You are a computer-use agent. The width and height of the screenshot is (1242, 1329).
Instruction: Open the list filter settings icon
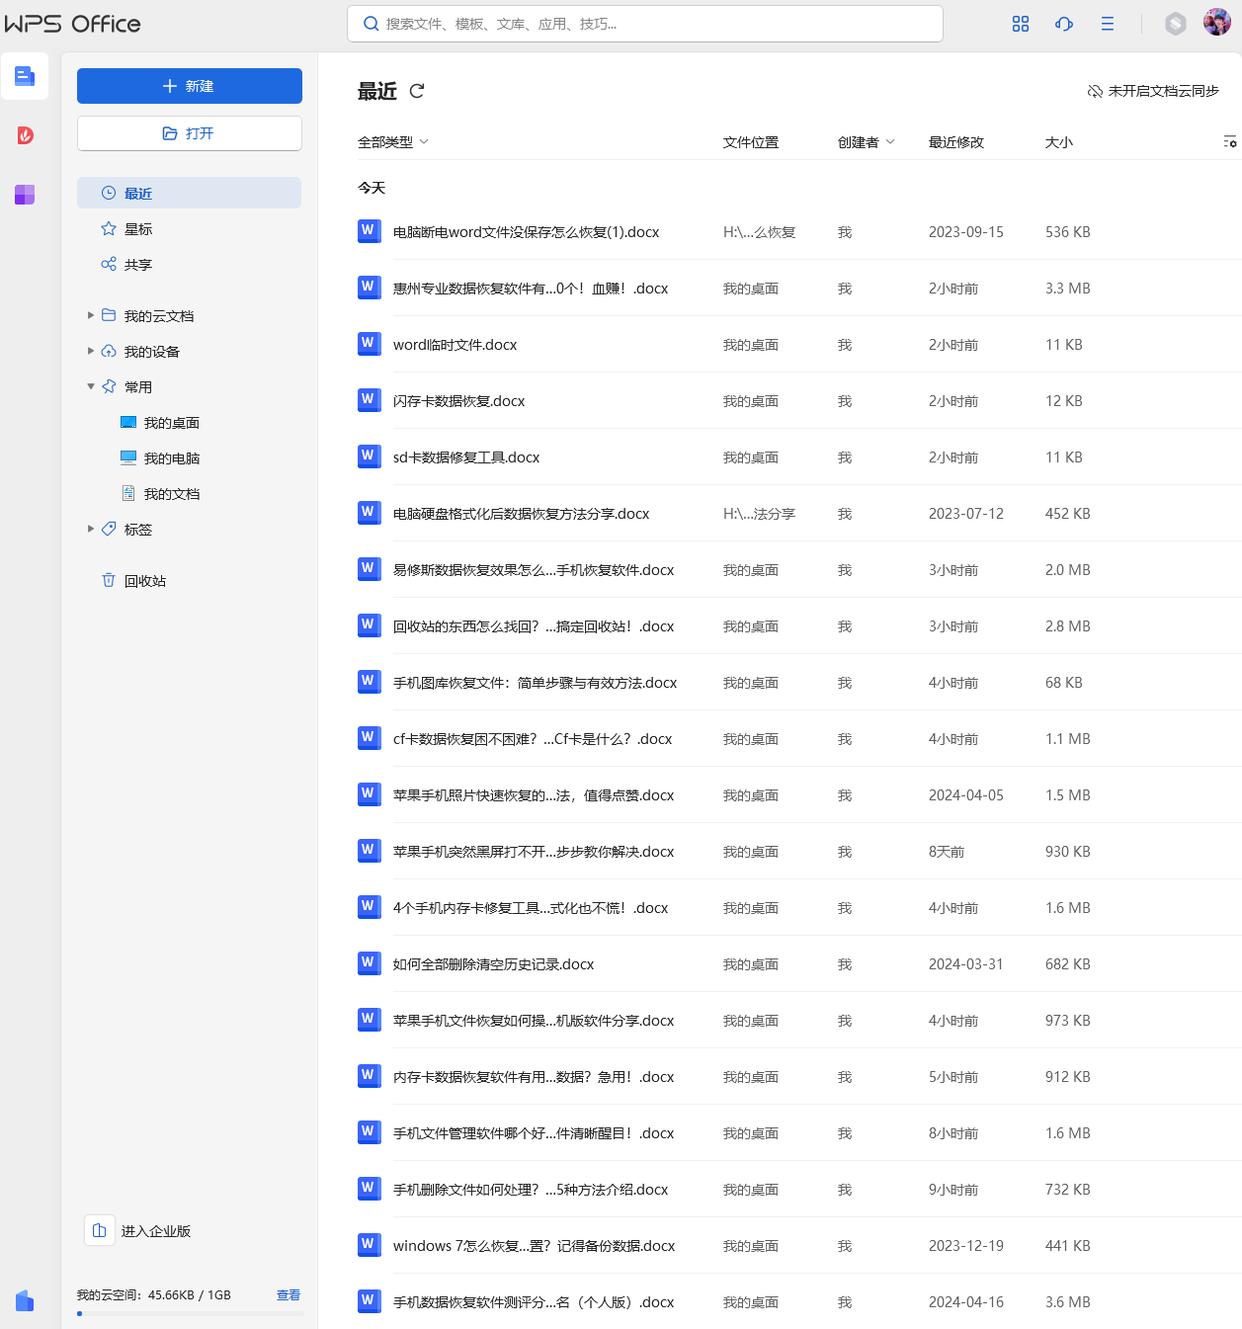tap(1229, 142)
